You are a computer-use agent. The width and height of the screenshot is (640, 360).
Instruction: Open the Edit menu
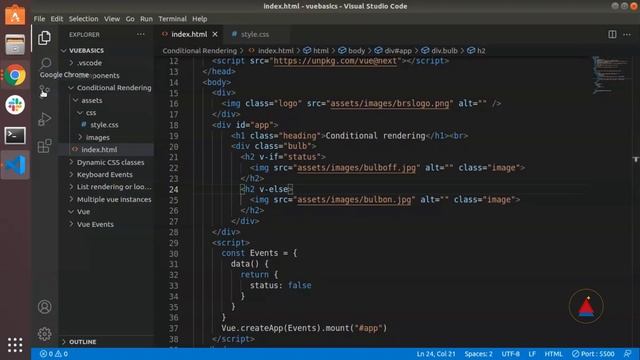(x=57, y=19)
